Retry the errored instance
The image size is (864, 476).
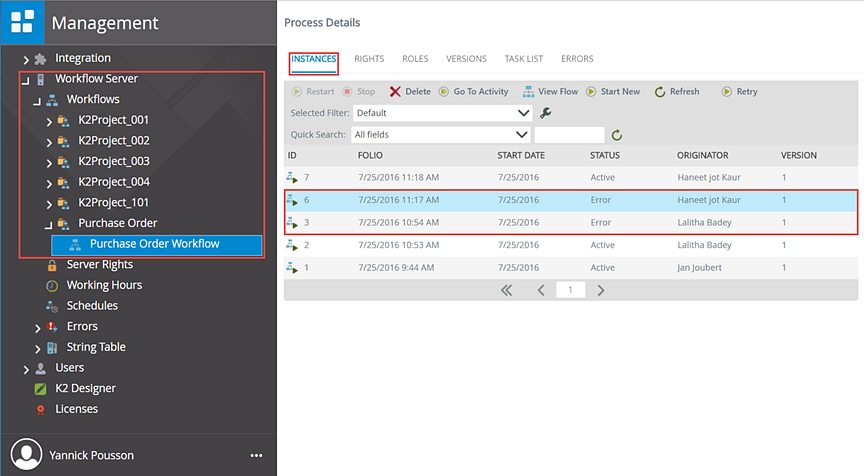coord(739,91)
